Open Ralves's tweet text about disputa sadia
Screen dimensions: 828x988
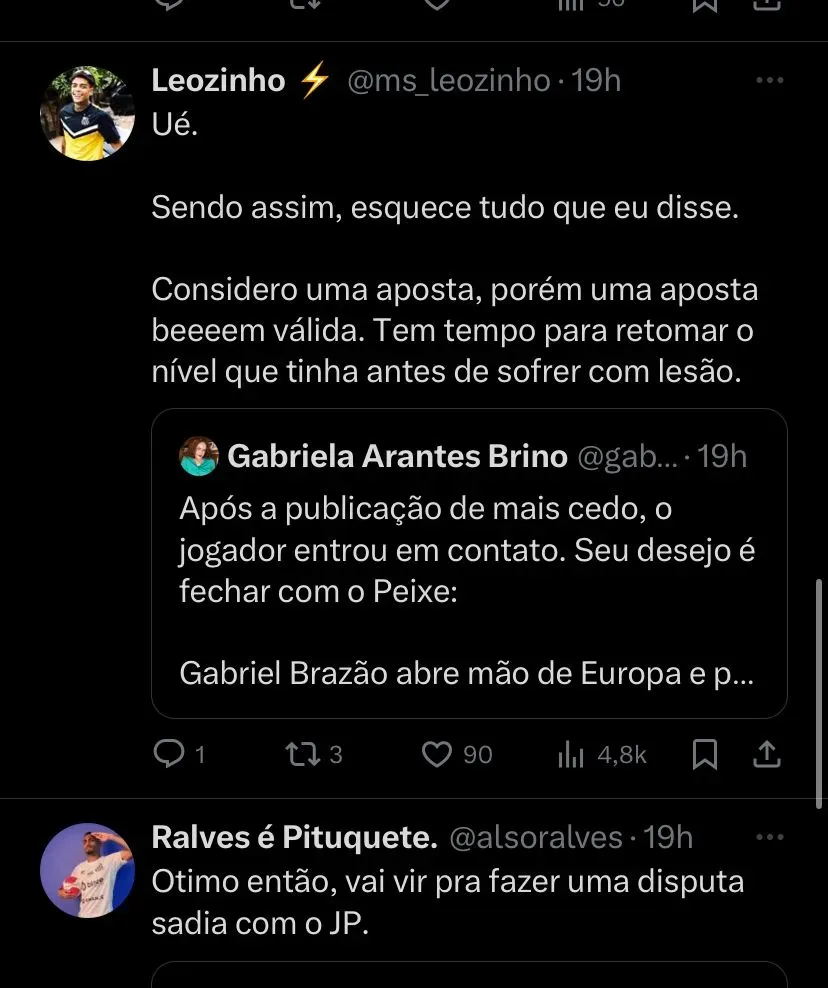pos(447,903)
